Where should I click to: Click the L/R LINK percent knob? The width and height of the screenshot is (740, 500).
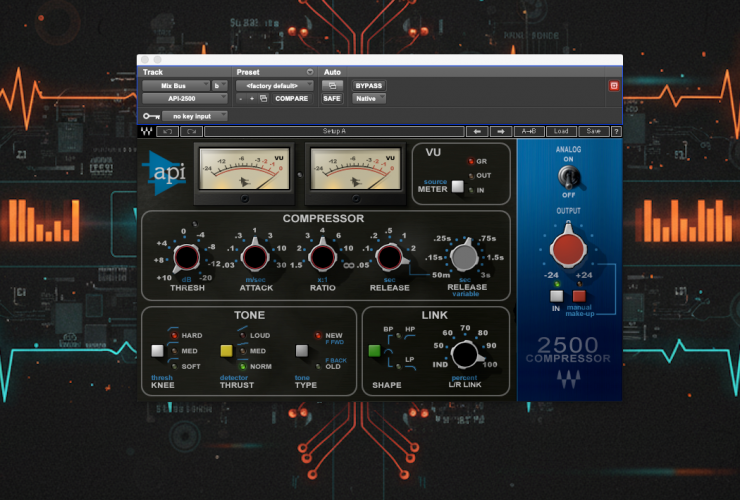465,355
